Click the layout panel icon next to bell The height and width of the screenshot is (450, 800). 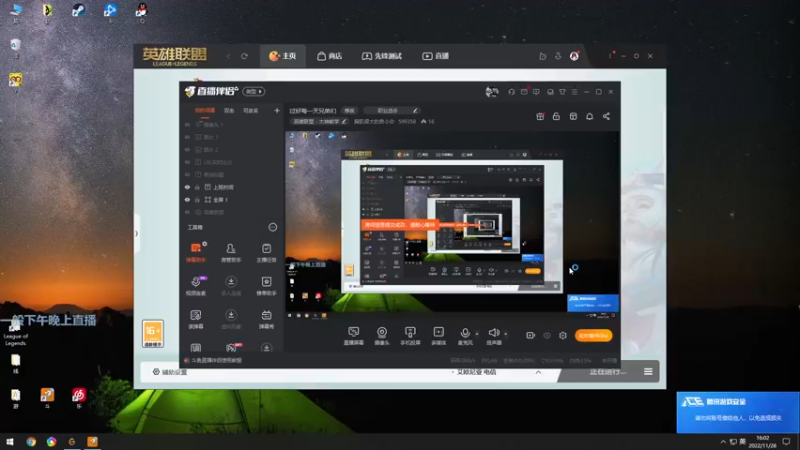[x=573, y=116]
